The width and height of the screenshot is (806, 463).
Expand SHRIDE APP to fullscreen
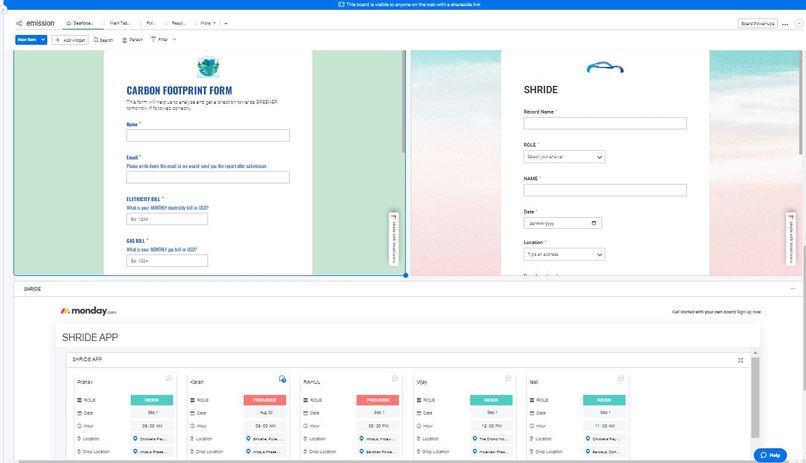[x=740, y=360]
